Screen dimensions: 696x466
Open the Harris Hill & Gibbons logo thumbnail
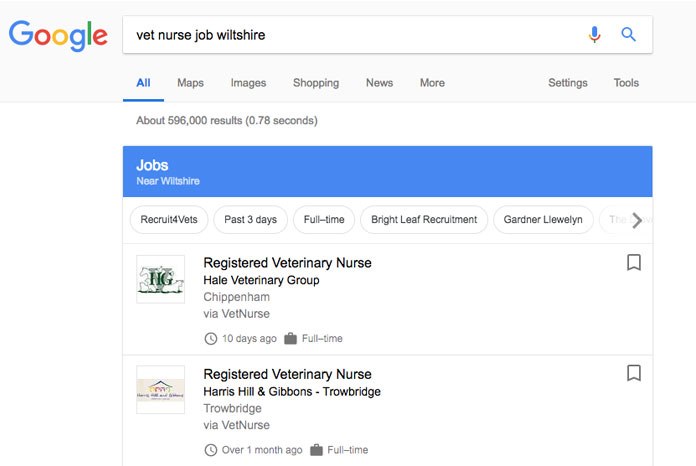point(160,390)
